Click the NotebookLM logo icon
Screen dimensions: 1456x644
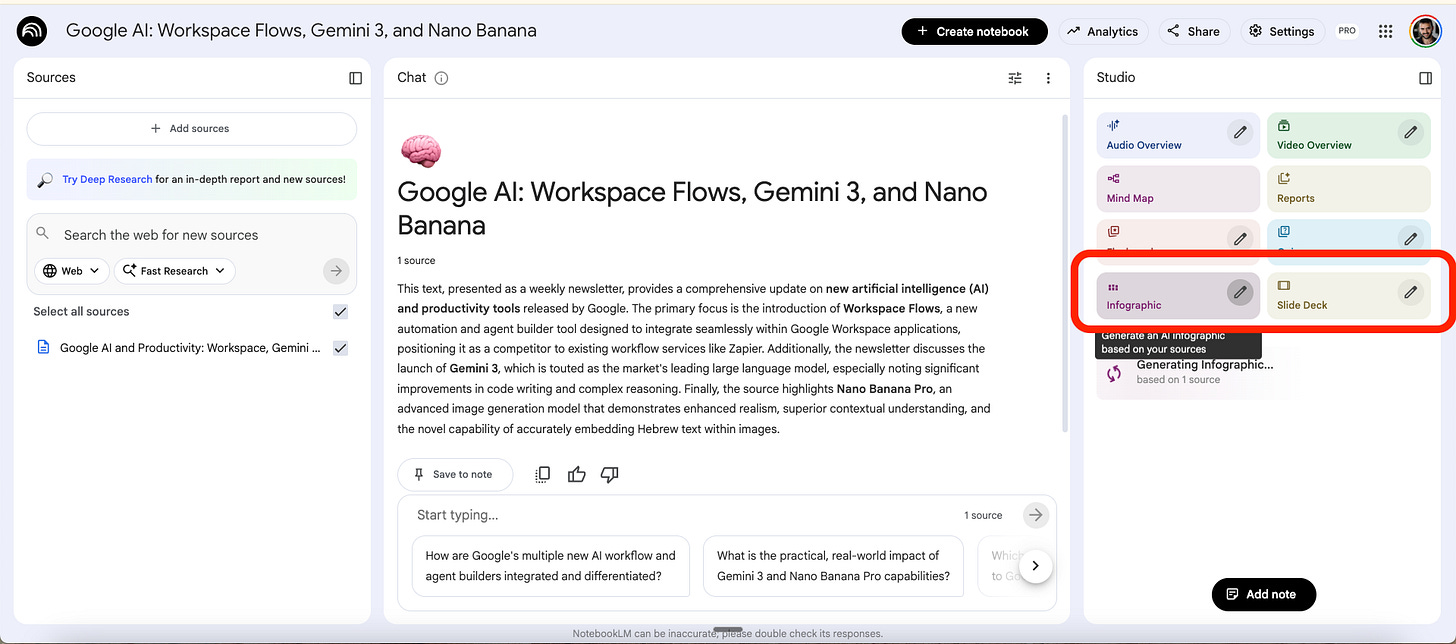32,31
